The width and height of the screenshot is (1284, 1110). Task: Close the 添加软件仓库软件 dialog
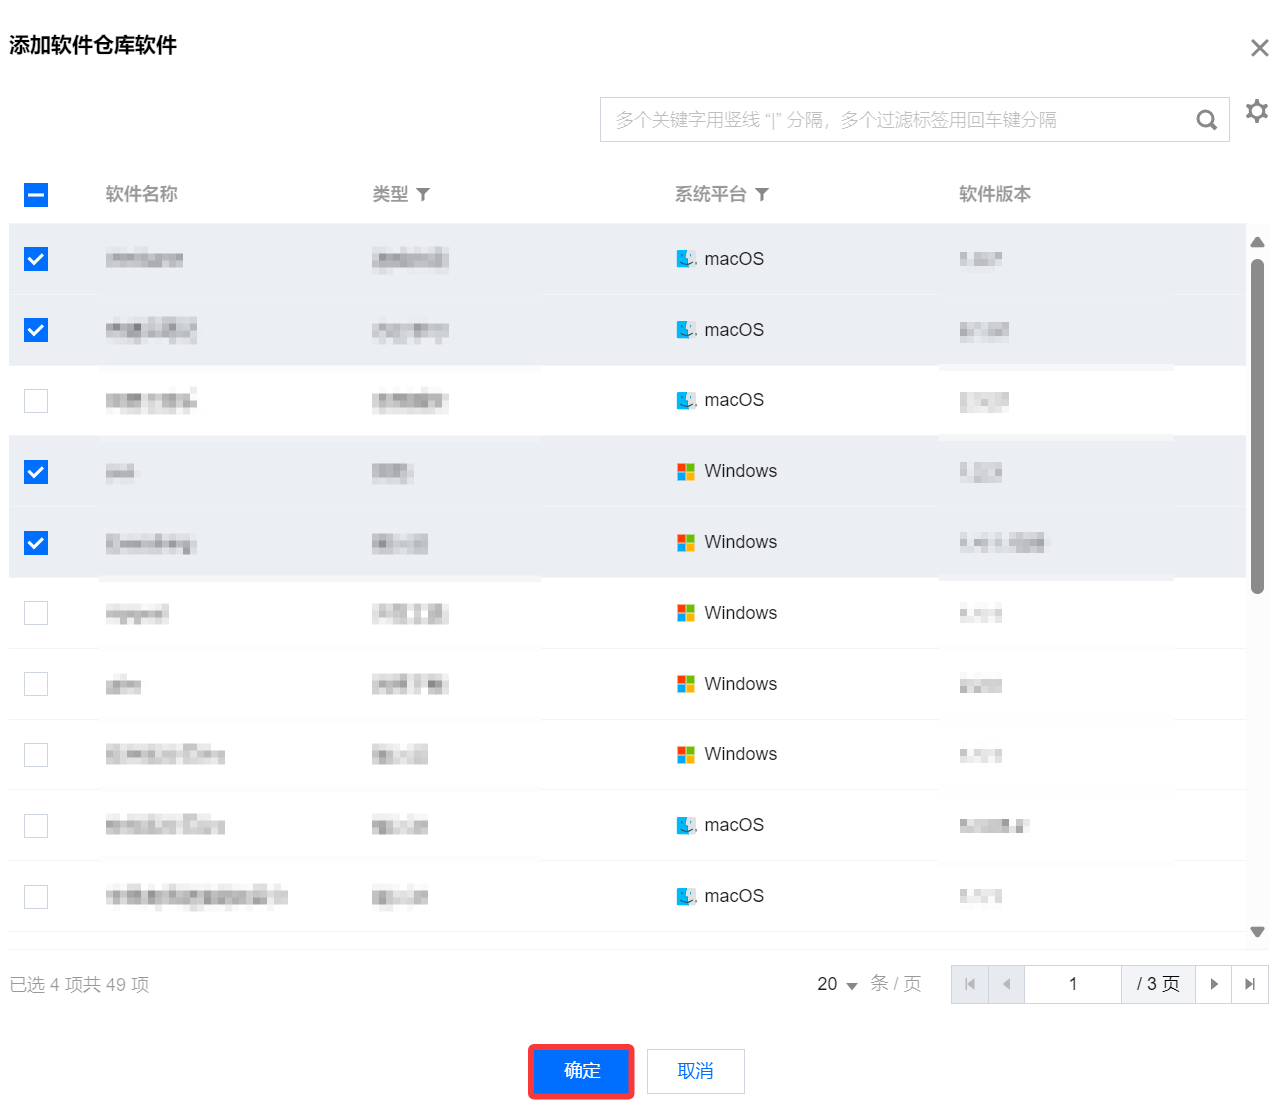click(x=1259, y=48)
